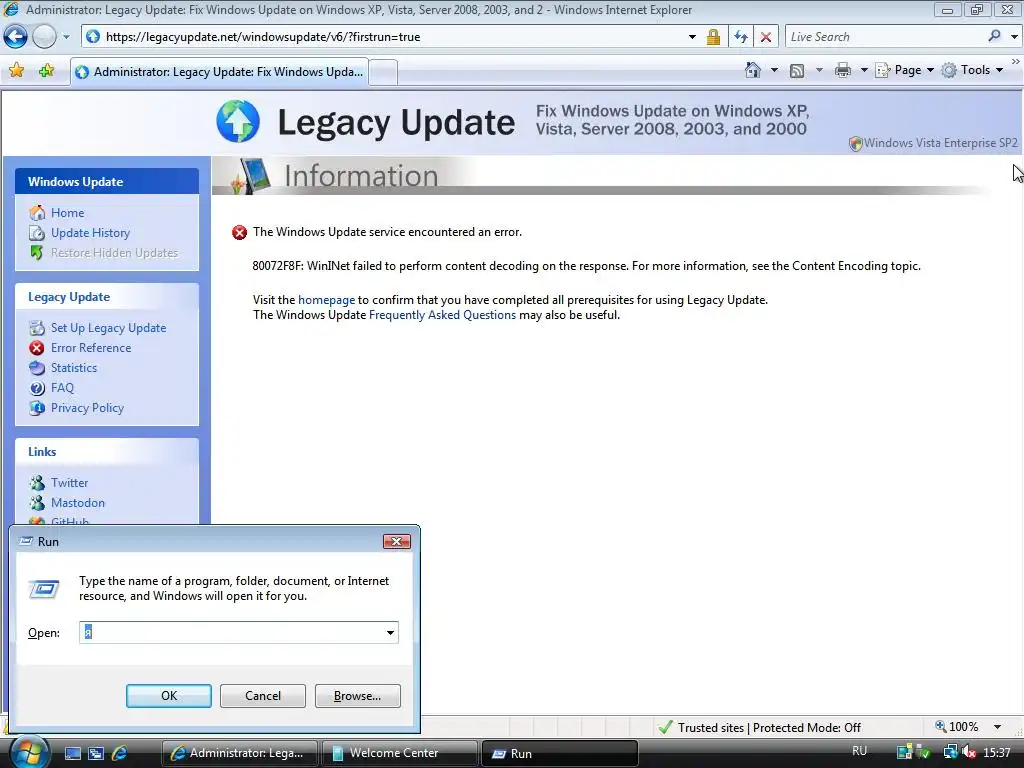This screenshot has width=1024, height=768.
Task: Click Restore Hidden Updates link
Action: (114, 253)
